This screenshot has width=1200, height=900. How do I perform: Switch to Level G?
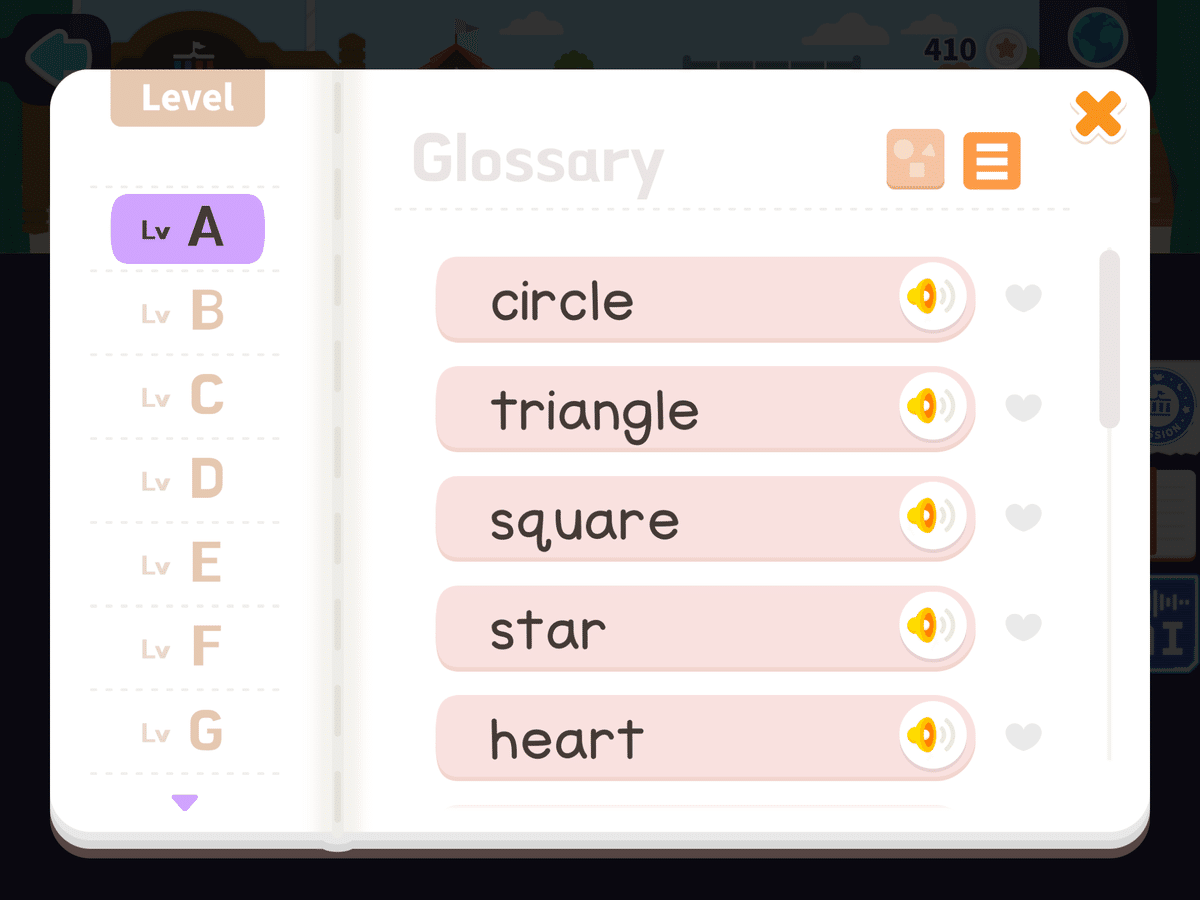(x=185, y=733)
